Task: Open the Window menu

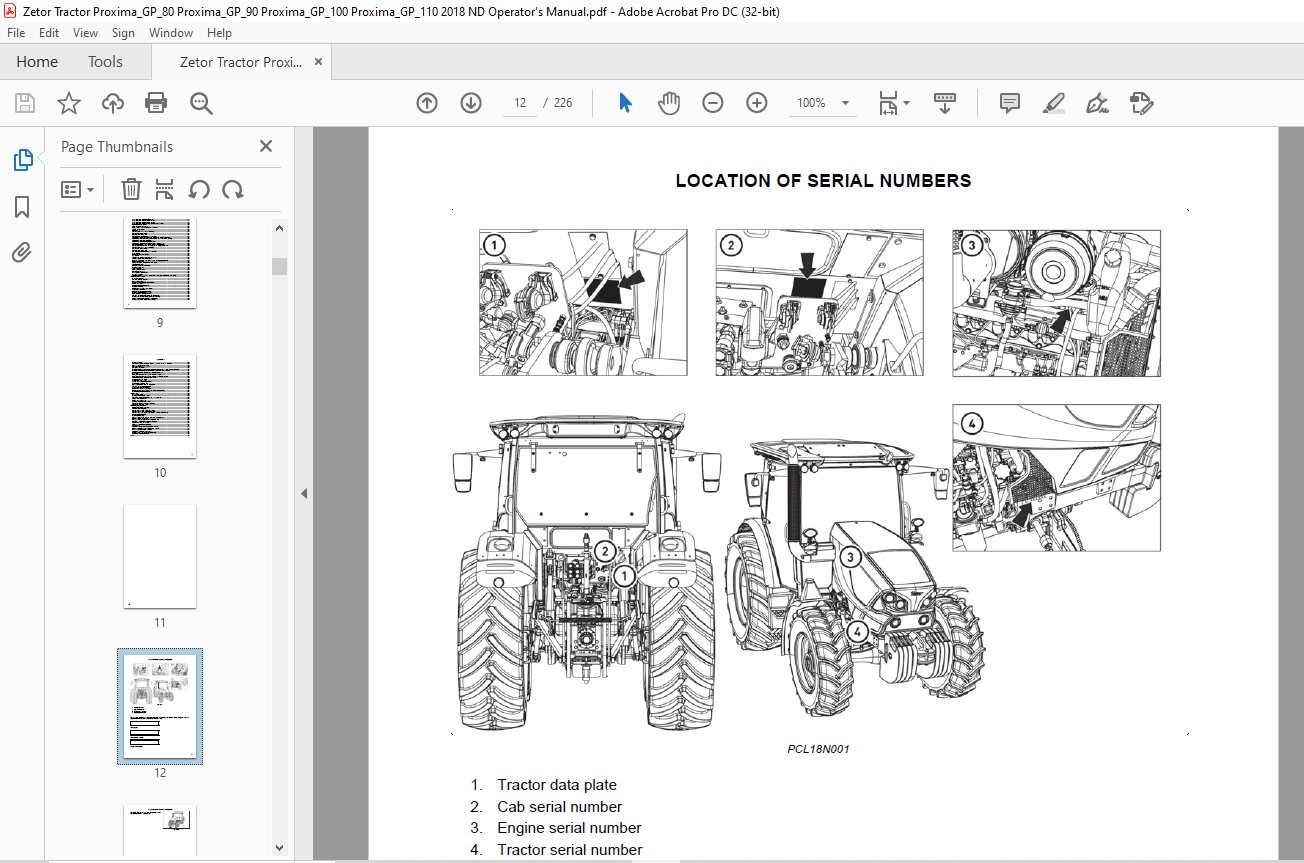Action: click(x=171, y=33)
